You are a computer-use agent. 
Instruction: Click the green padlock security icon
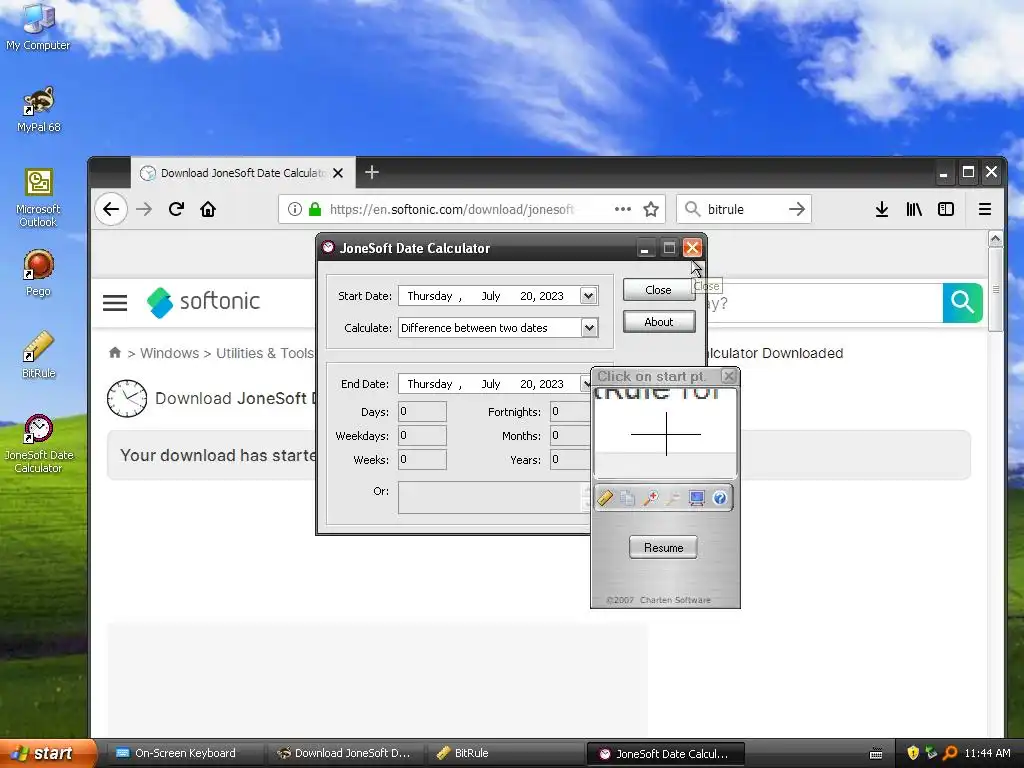[x=315, y=209]
